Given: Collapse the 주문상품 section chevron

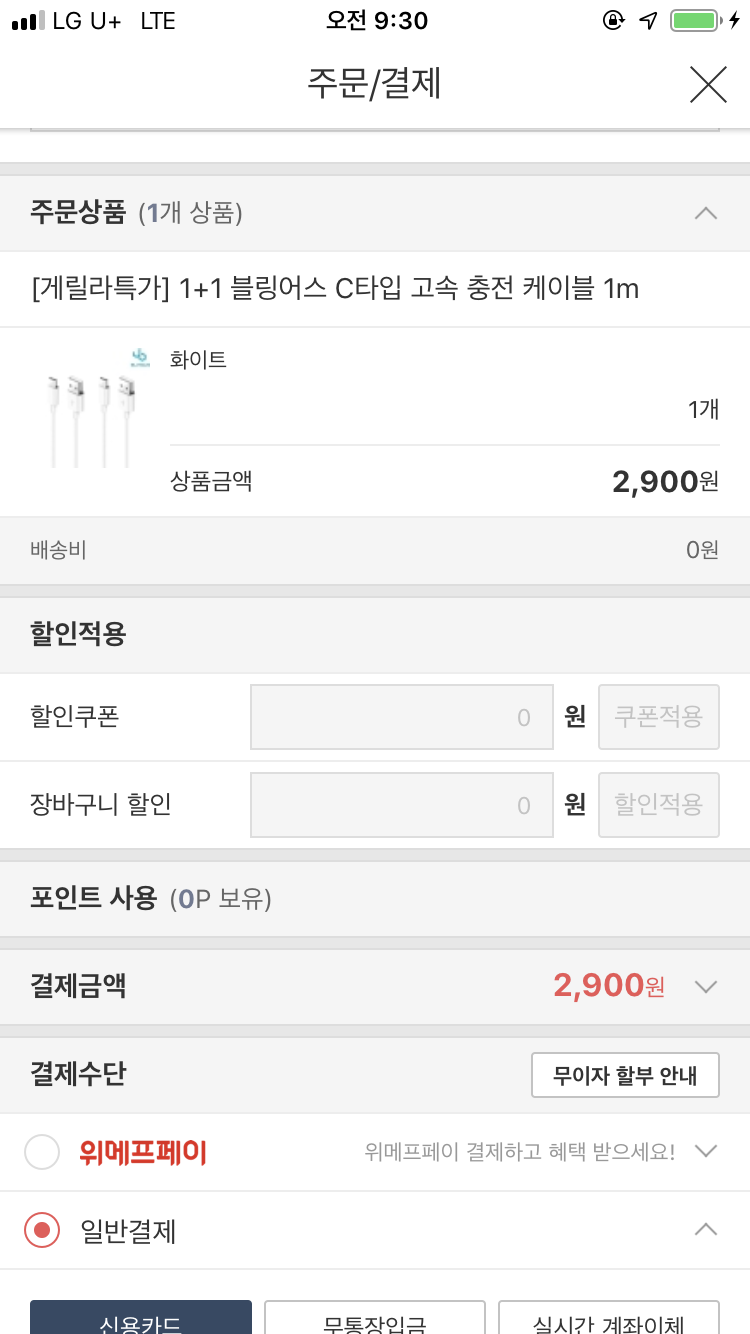Looking at the screenshot, I should [x=706, y=213].
